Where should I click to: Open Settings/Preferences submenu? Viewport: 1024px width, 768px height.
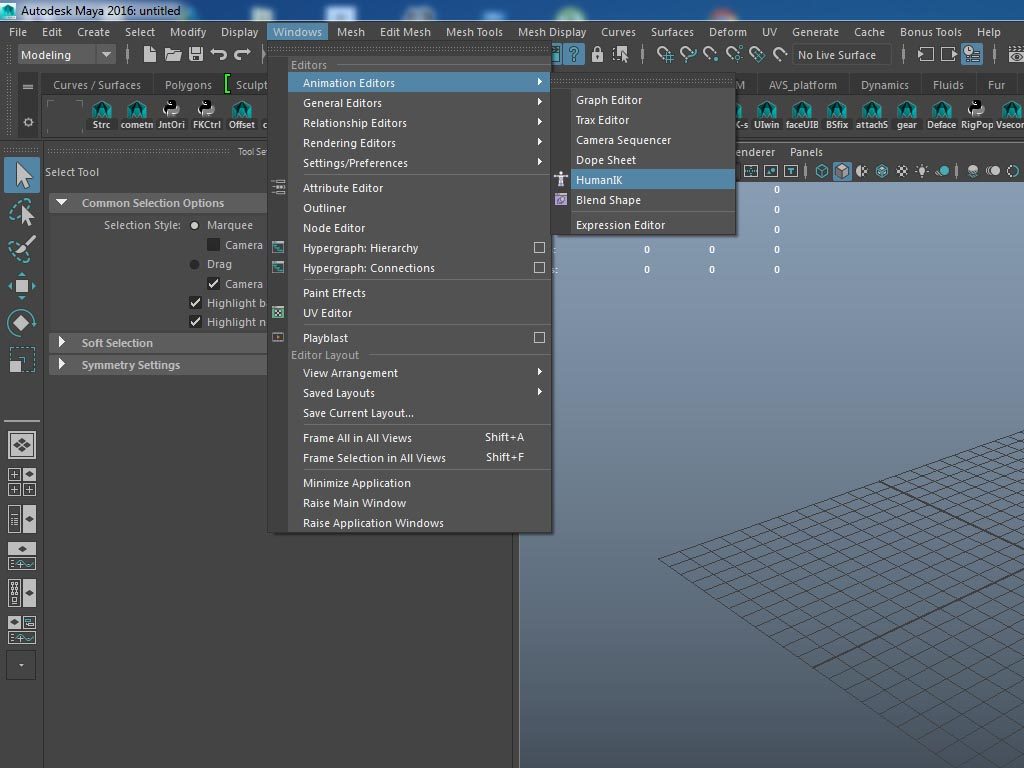(x=419, y=163)
